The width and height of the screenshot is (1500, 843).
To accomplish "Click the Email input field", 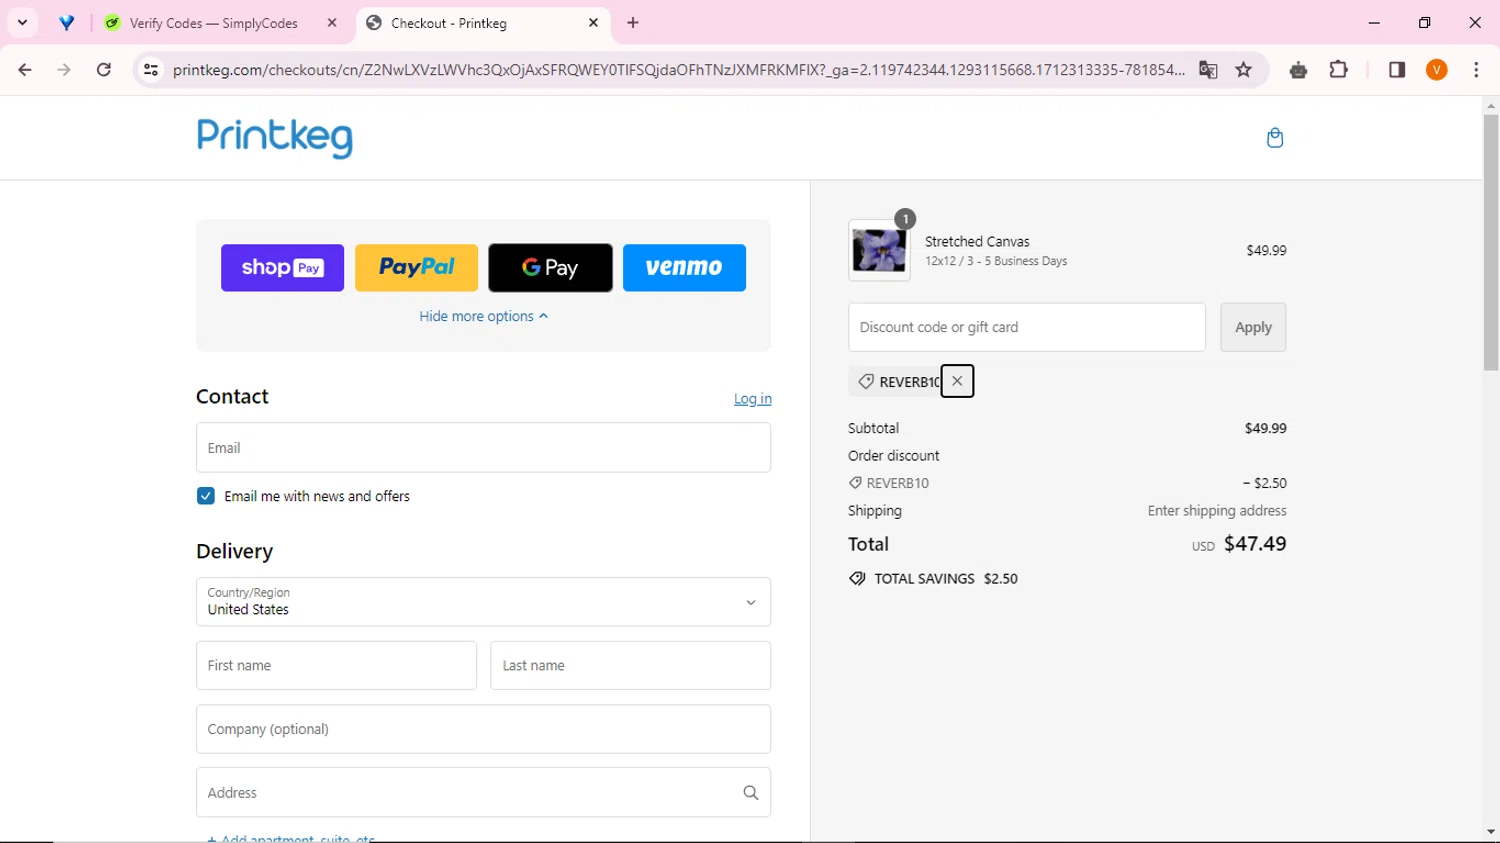I will point(483,447).
